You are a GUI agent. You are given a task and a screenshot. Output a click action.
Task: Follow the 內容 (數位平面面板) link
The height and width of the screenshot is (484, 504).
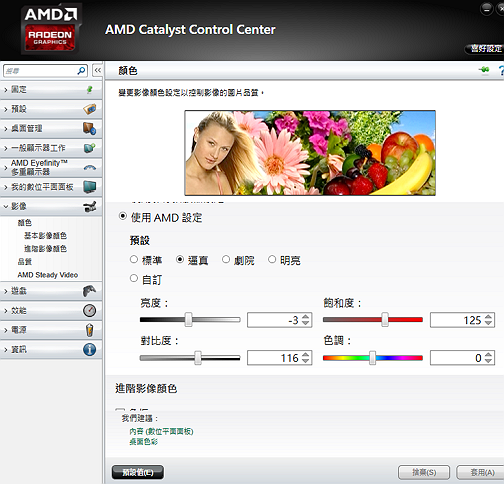click(x=161, y=431)
